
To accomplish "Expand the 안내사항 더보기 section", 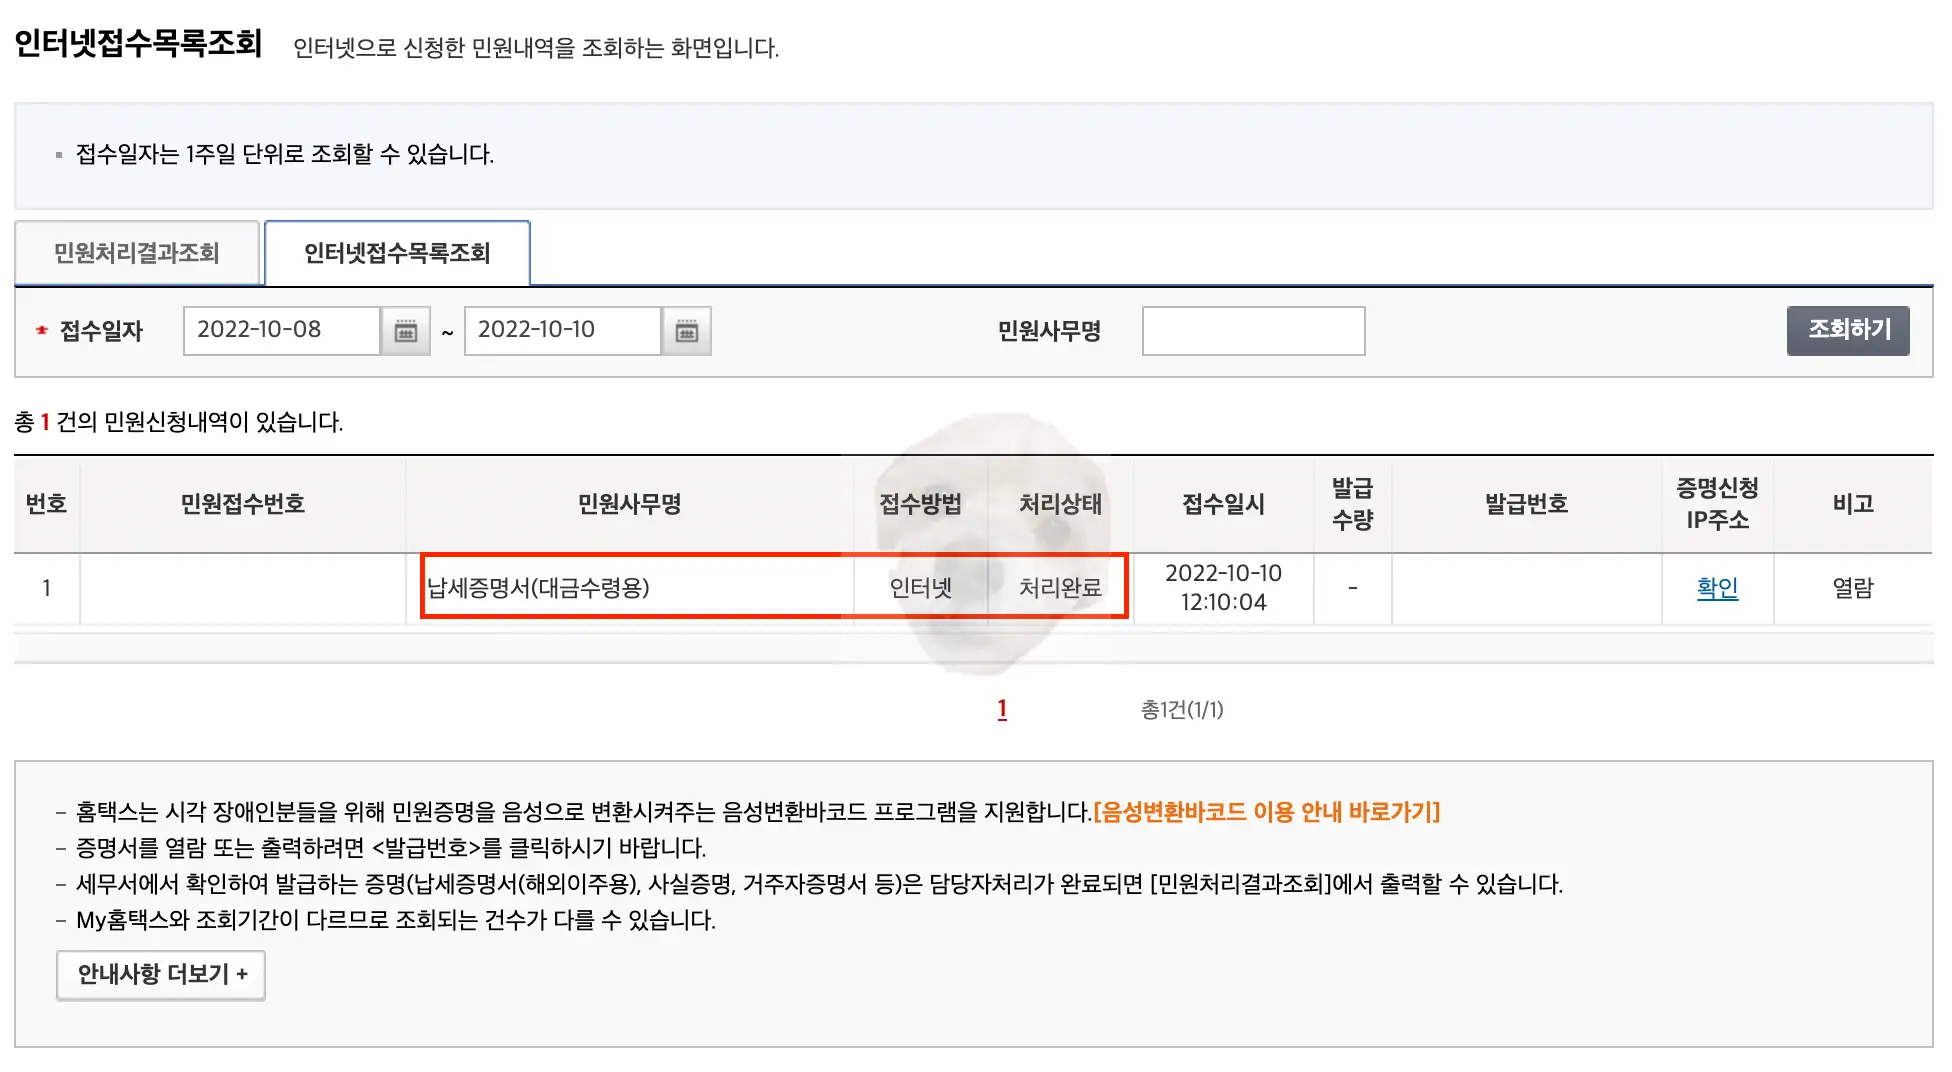I will click(160, 974).
